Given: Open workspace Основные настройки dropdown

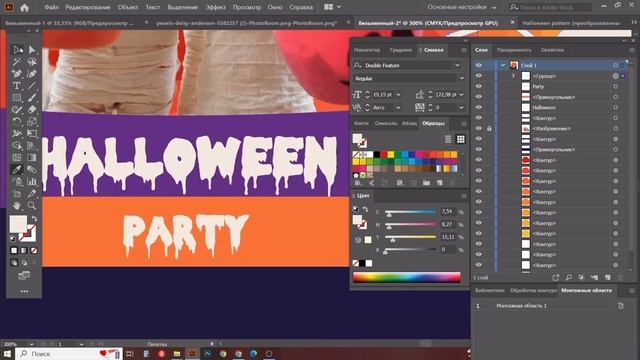Looking at the screenshot, I should coord(462,7).
